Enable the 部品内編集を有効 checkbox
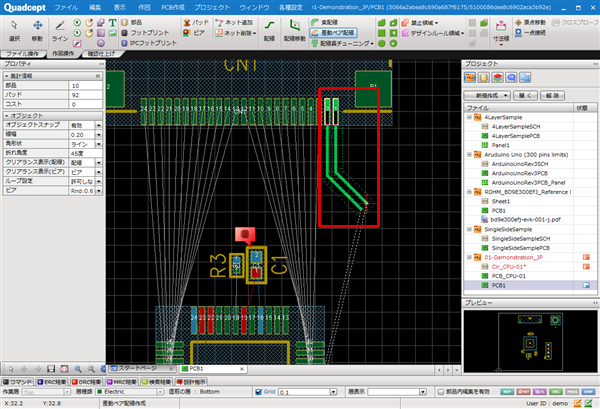This screenshot has width=600, height=409. pos(441,392)
